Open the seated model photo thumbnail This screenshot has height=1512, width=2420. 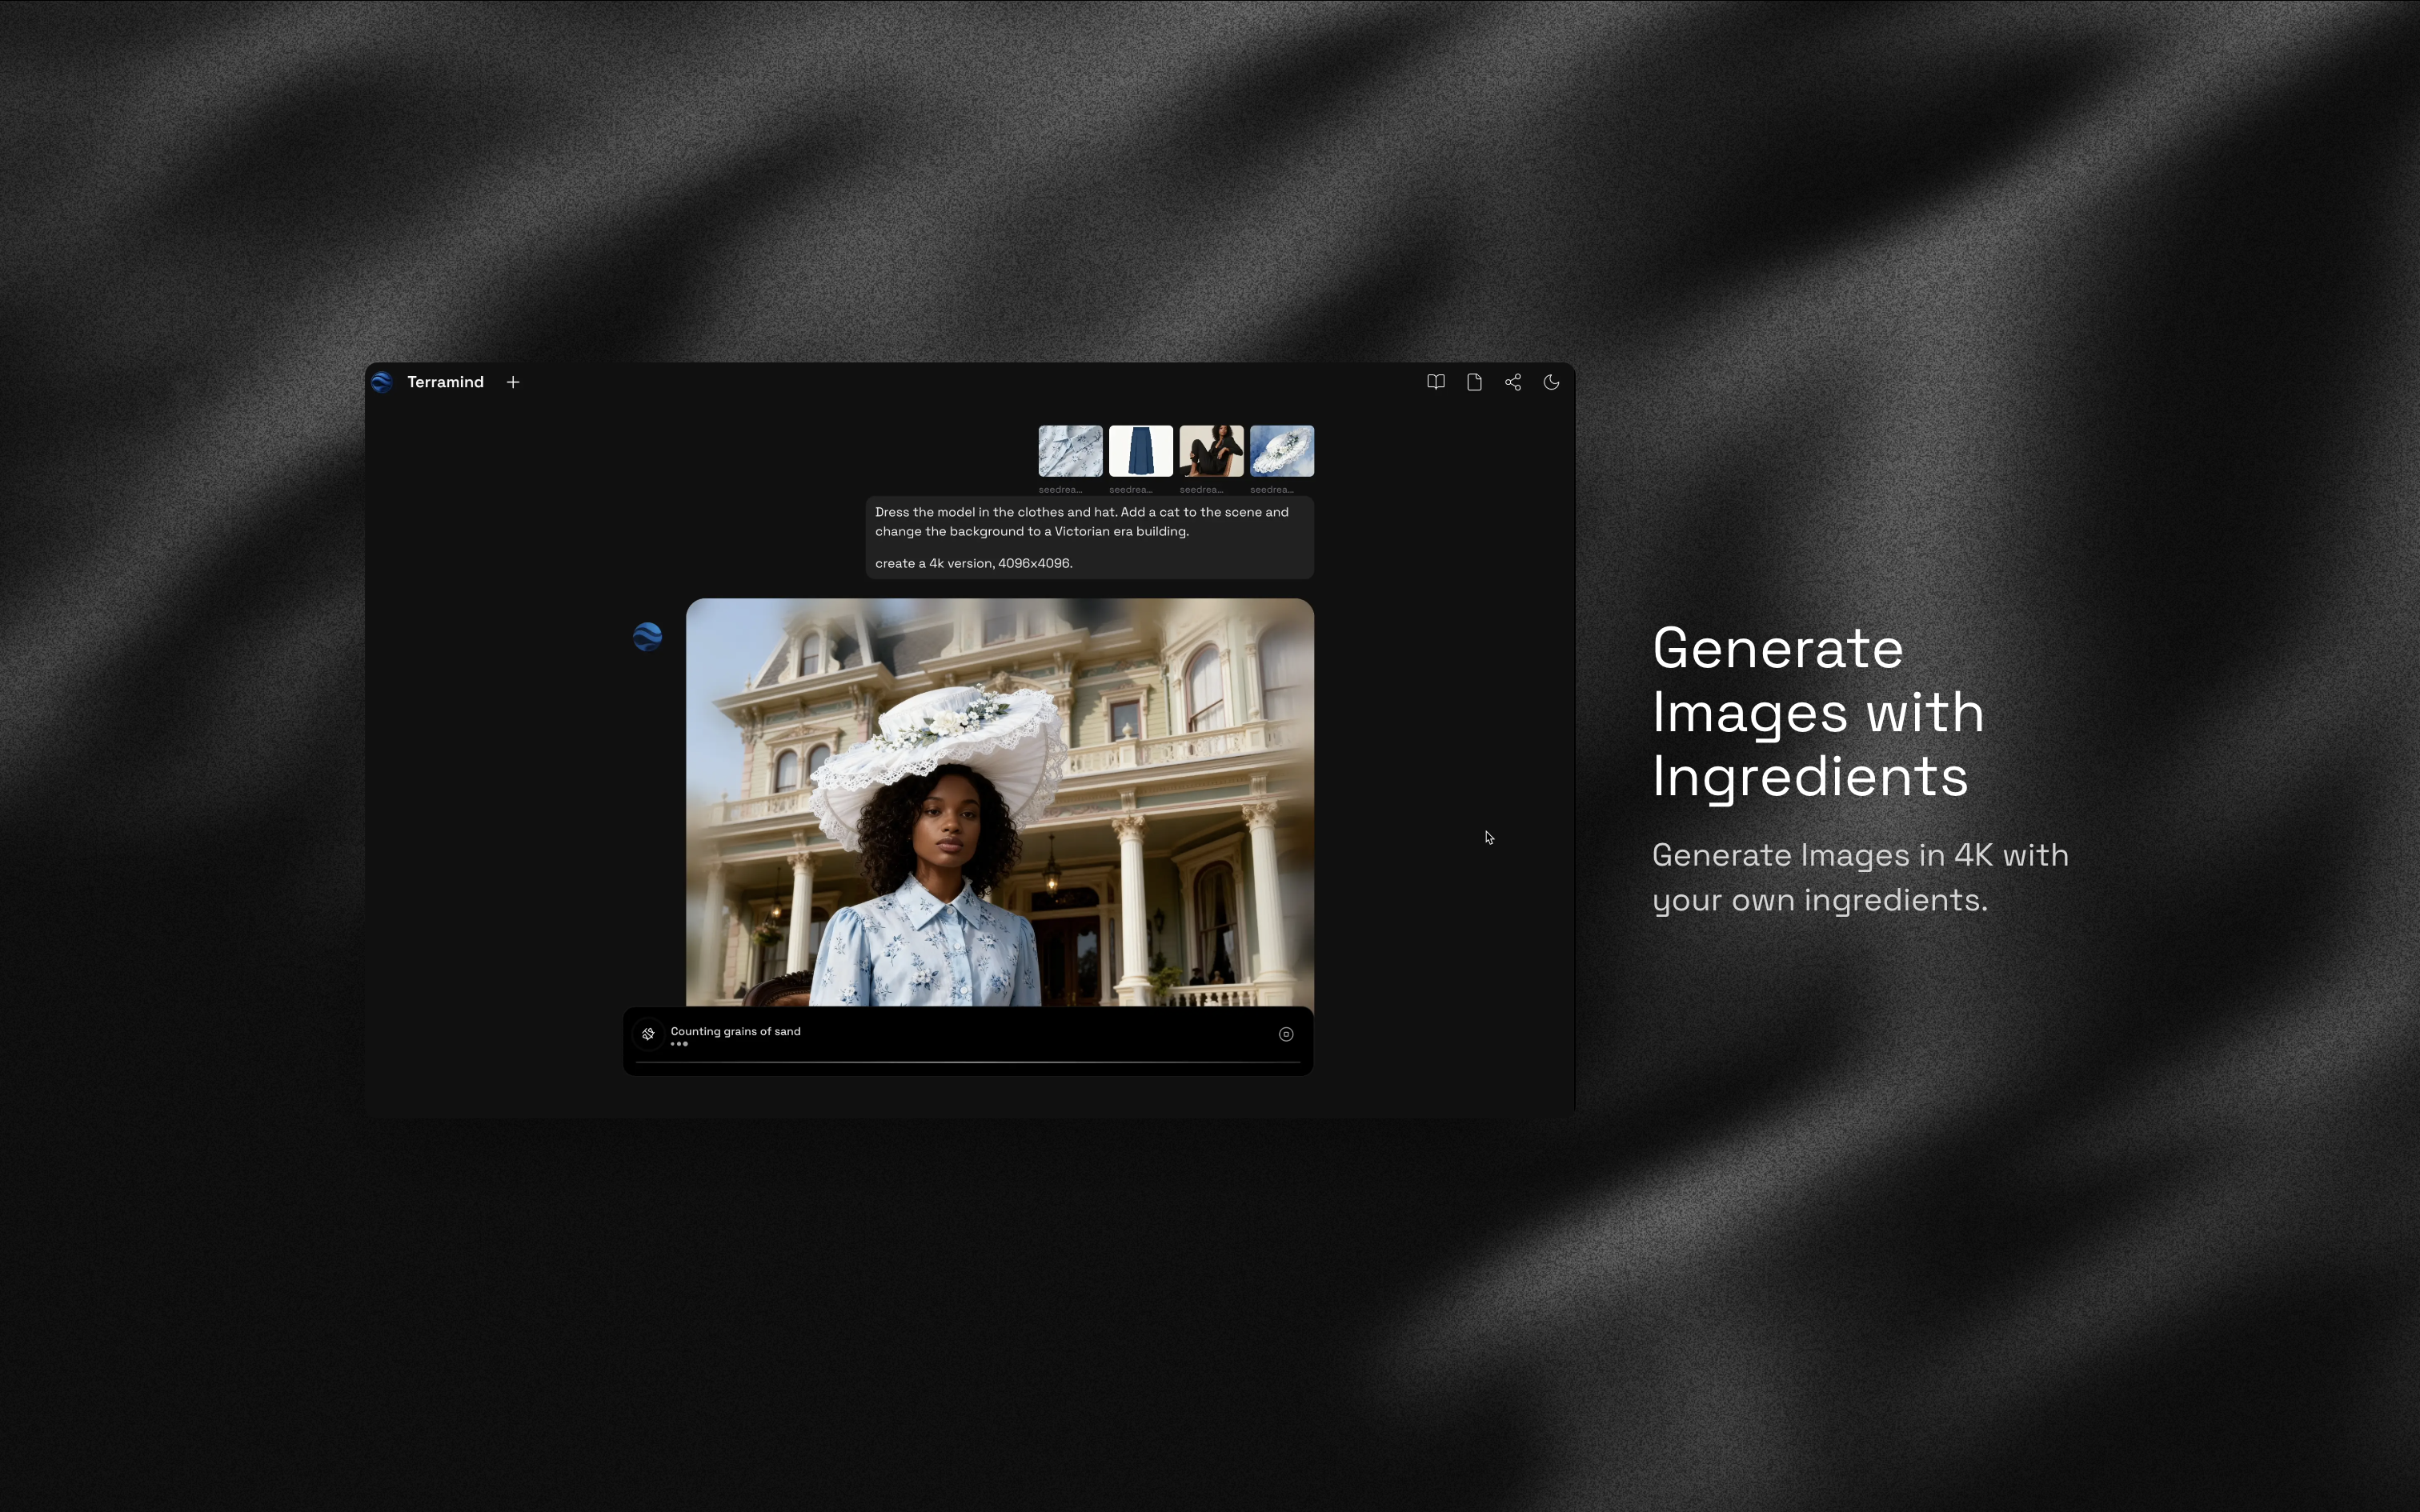coord(1211,451)
